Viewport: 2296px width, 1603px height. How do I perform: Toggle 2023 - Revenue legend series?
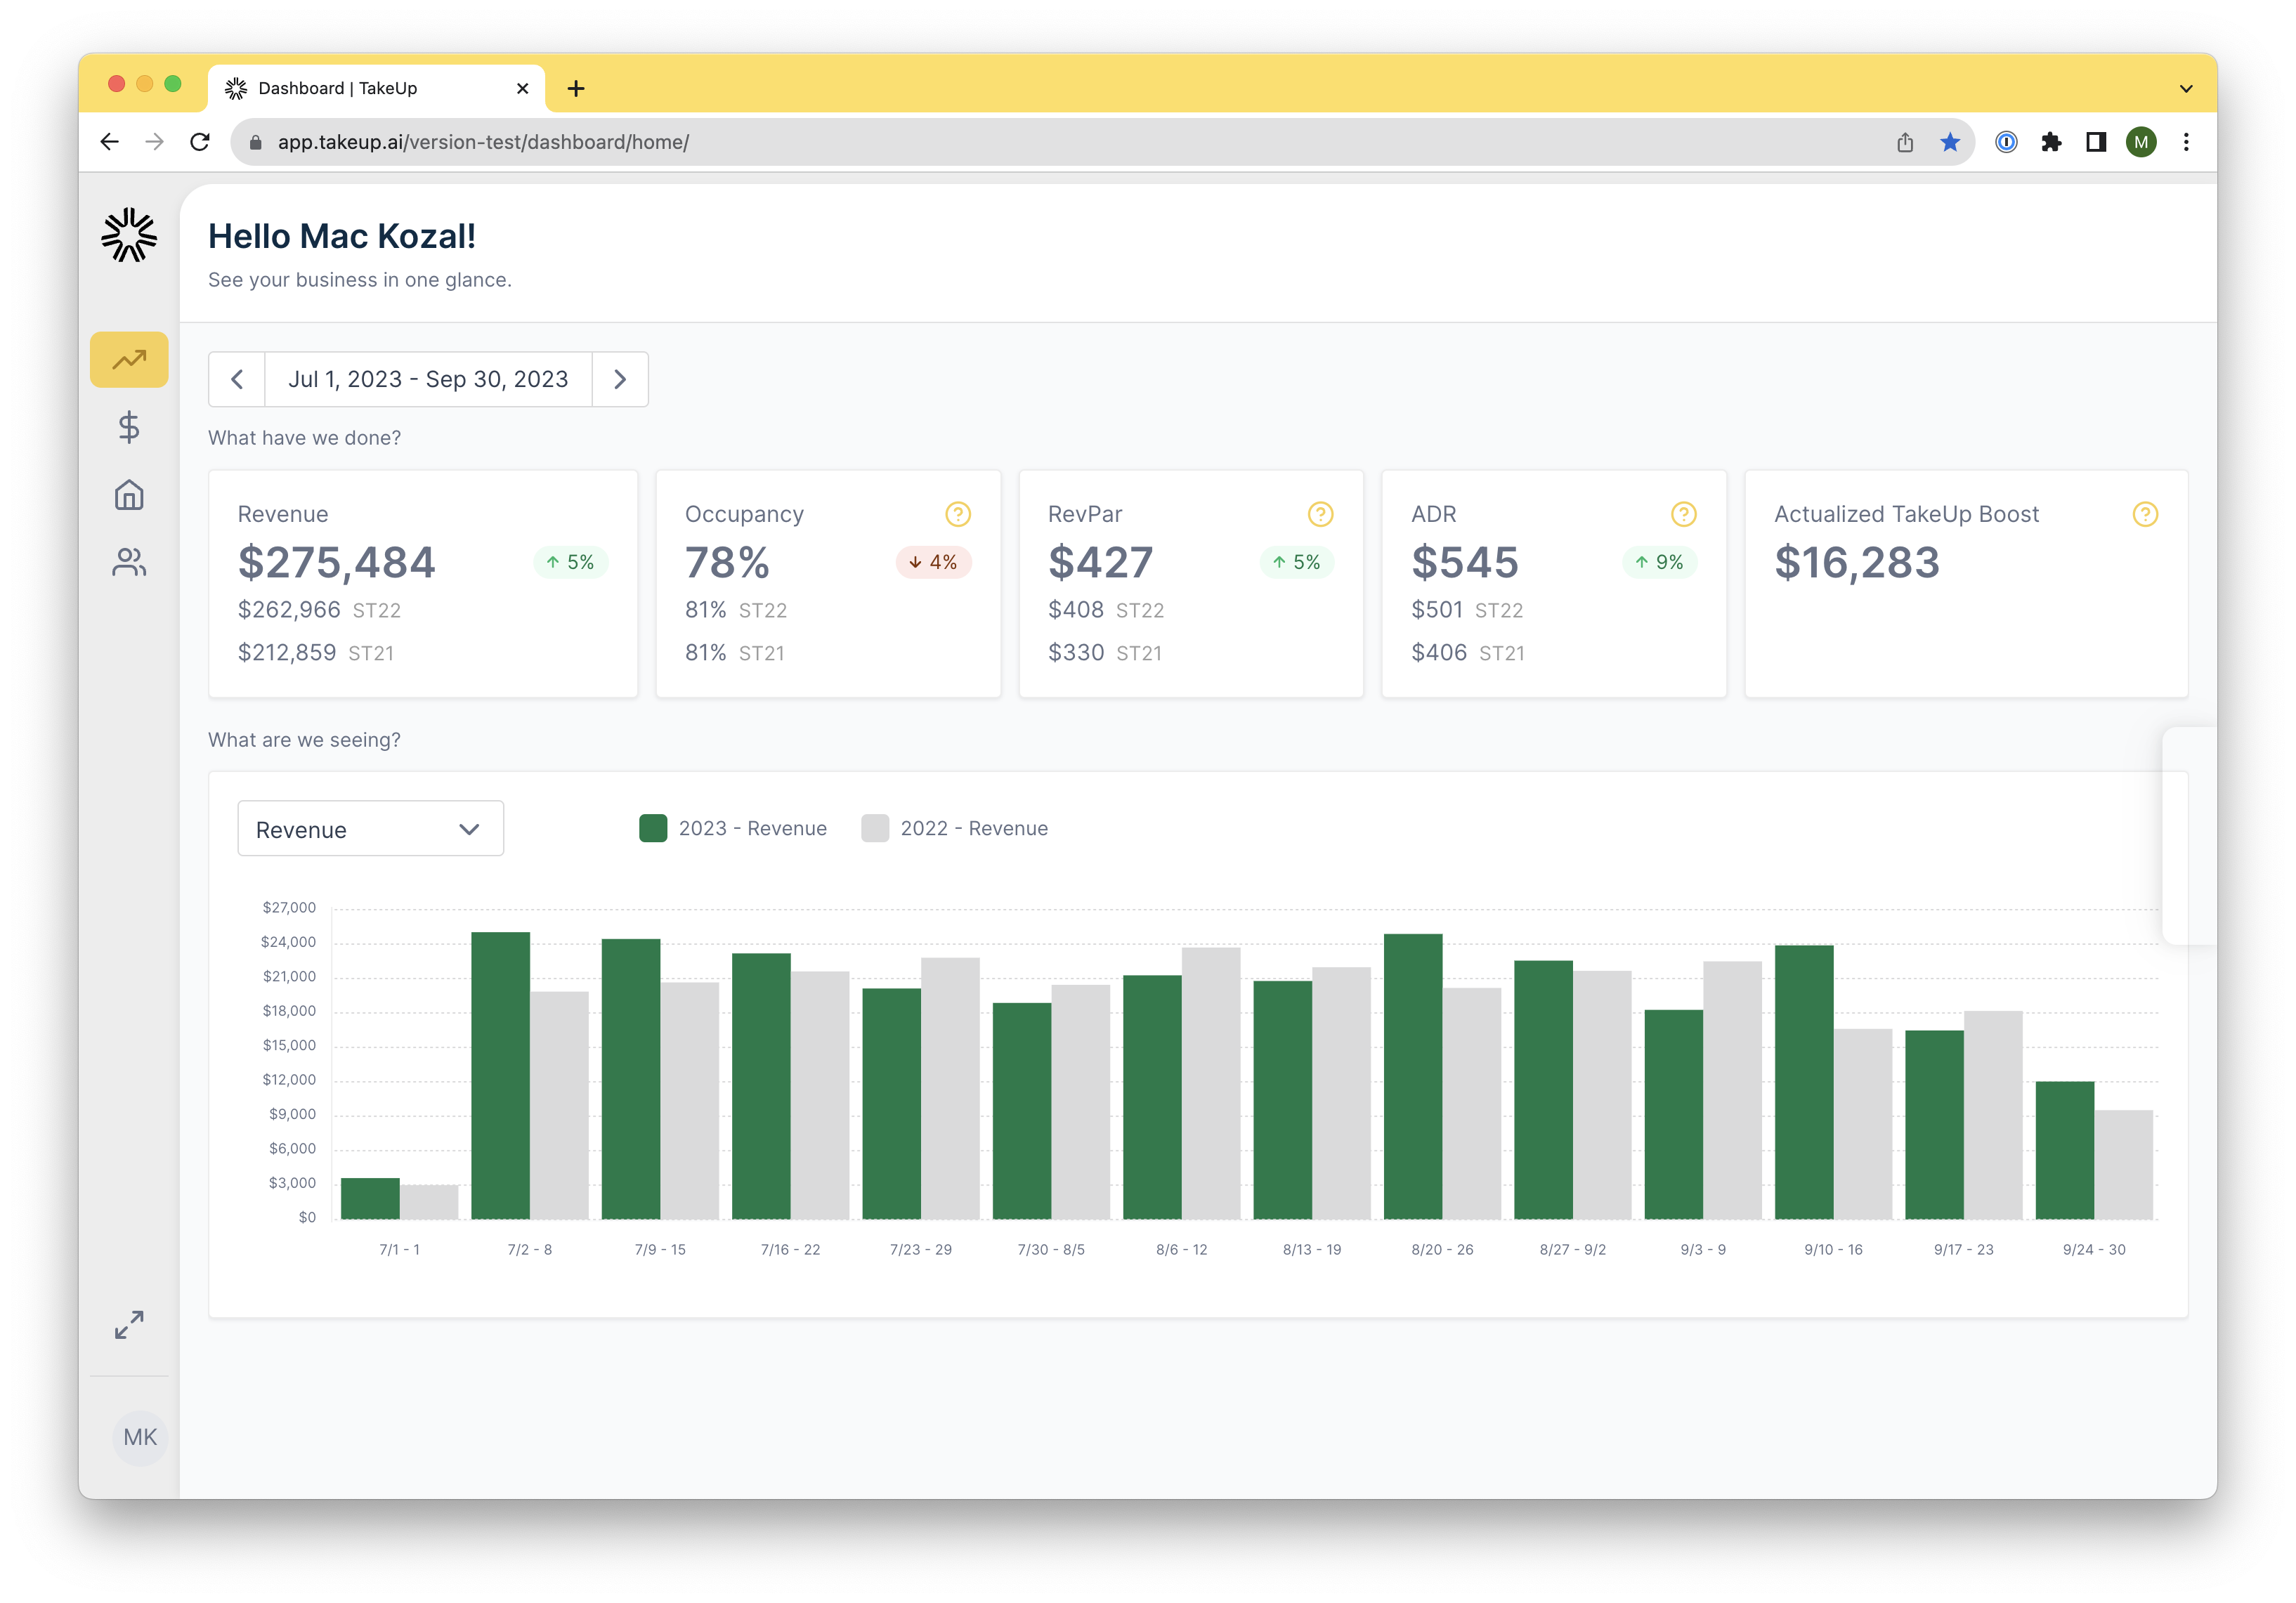click(733, 828)
